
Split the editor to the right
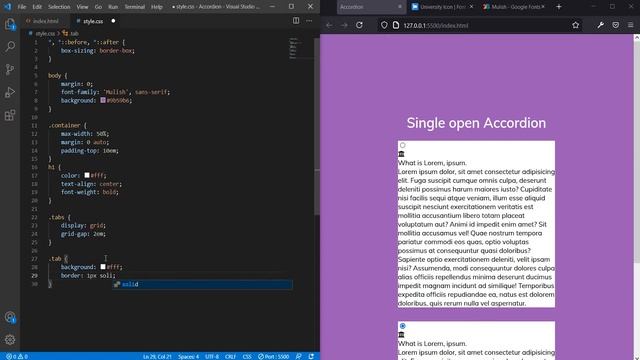click(296, 20)
